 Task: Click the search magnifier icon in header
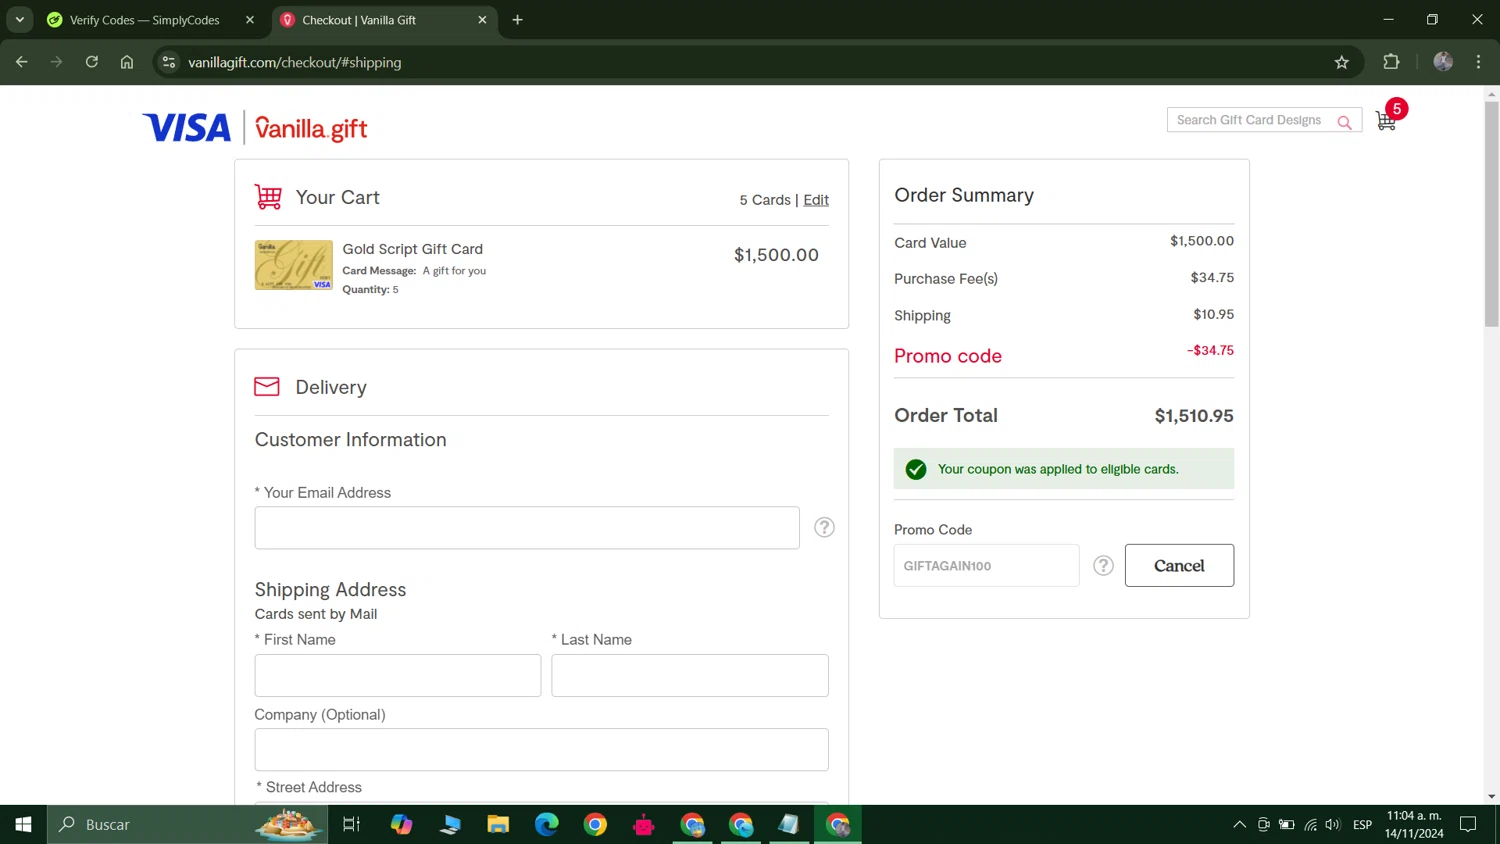pyautogui.click(x=1344, y=122)
